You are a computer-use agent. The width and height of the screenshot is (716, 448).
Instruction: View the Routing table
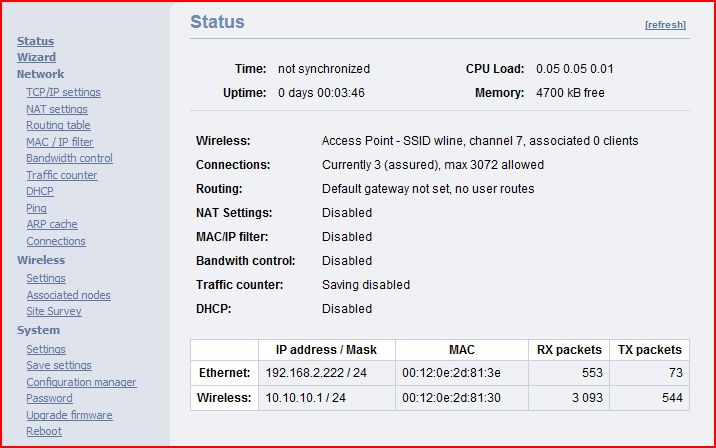(x=58, y=125)
